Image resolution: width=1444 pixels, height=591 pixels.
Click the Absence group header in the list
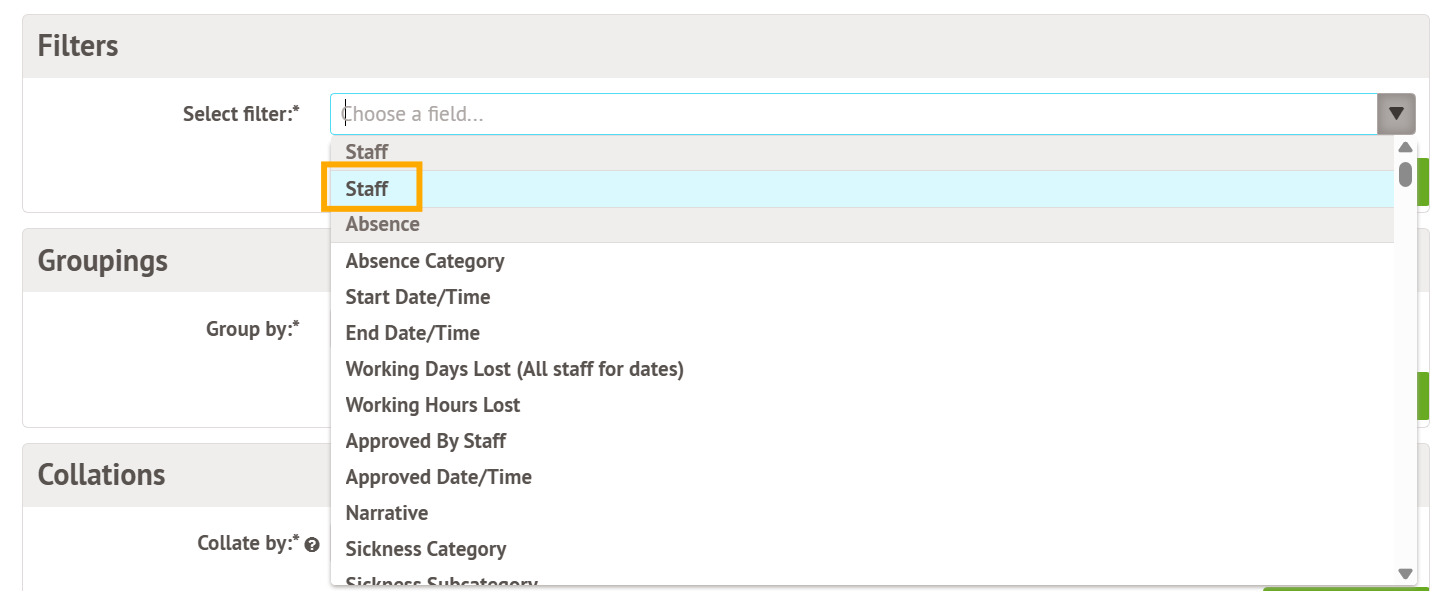coord(382,225)
